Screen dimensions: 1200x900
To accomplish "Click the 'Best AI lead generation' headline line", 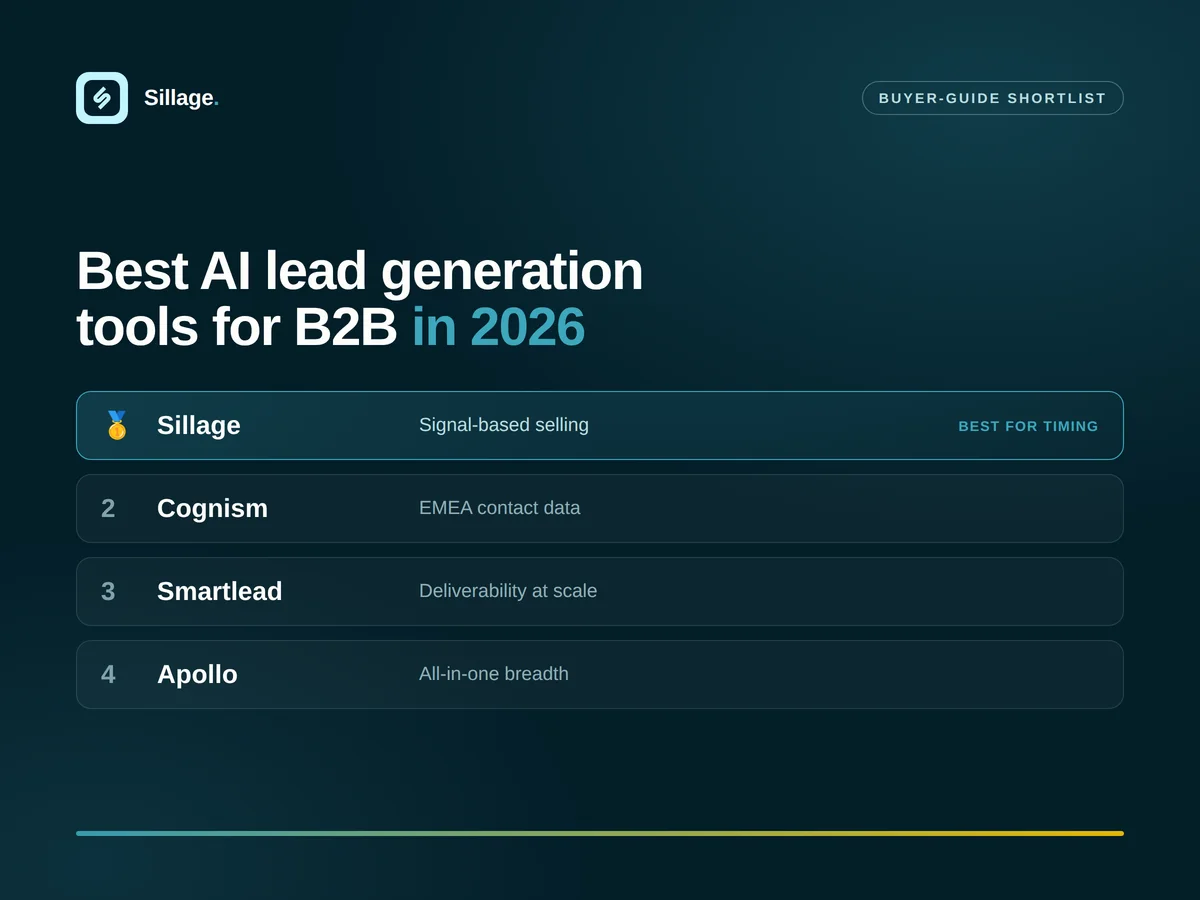I will coord(360,271).
